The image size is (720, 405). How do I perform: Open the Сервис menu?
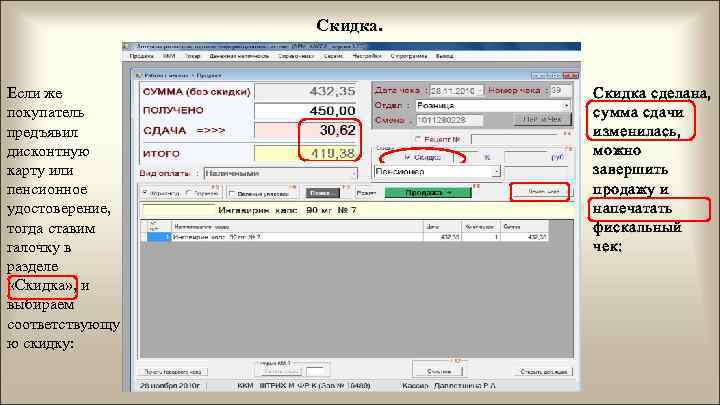tap(333, 56)
